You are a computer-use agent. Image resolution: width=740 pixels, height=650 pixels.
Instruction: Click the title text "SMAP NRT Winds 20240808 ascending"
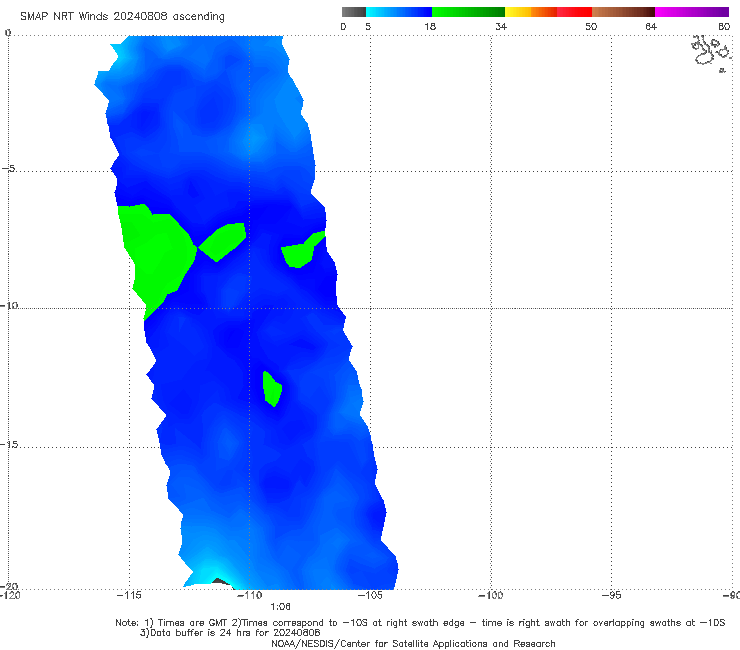122,16
